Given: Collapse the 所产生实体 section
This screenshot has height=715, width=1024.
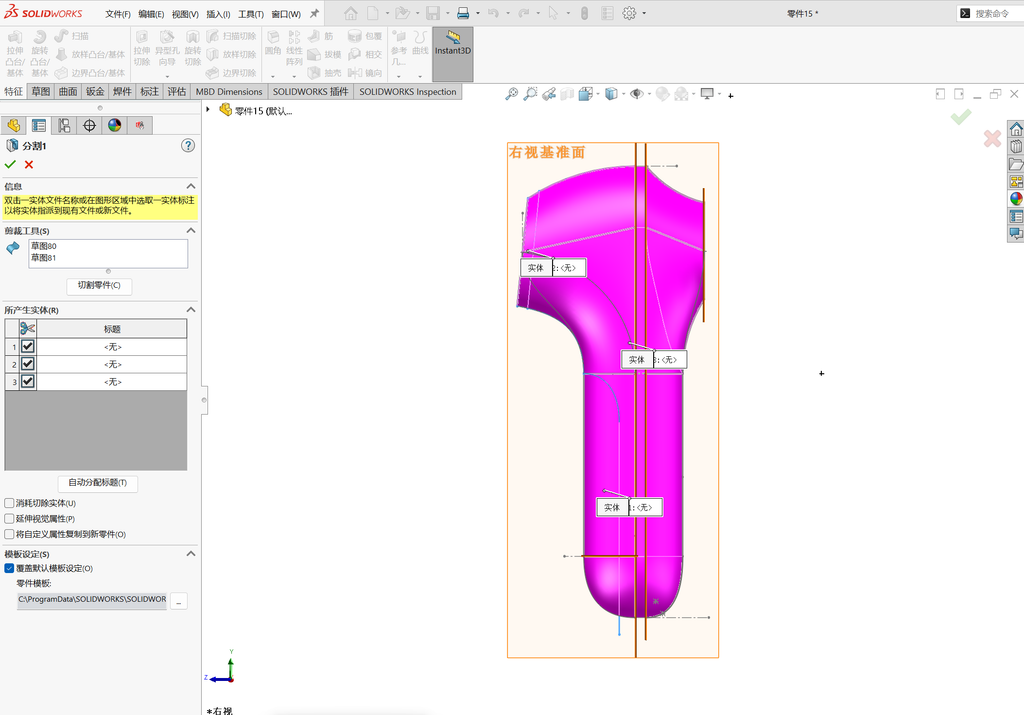Looking at the screenshot, I should 191,310.
